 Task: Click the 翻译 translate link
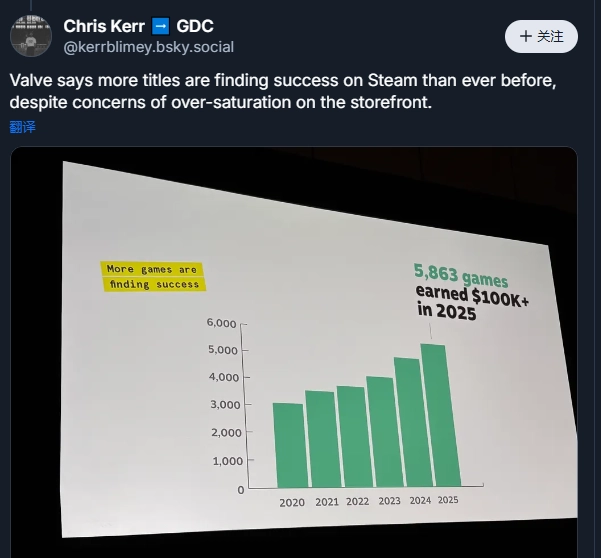click(x=22, y=127)
